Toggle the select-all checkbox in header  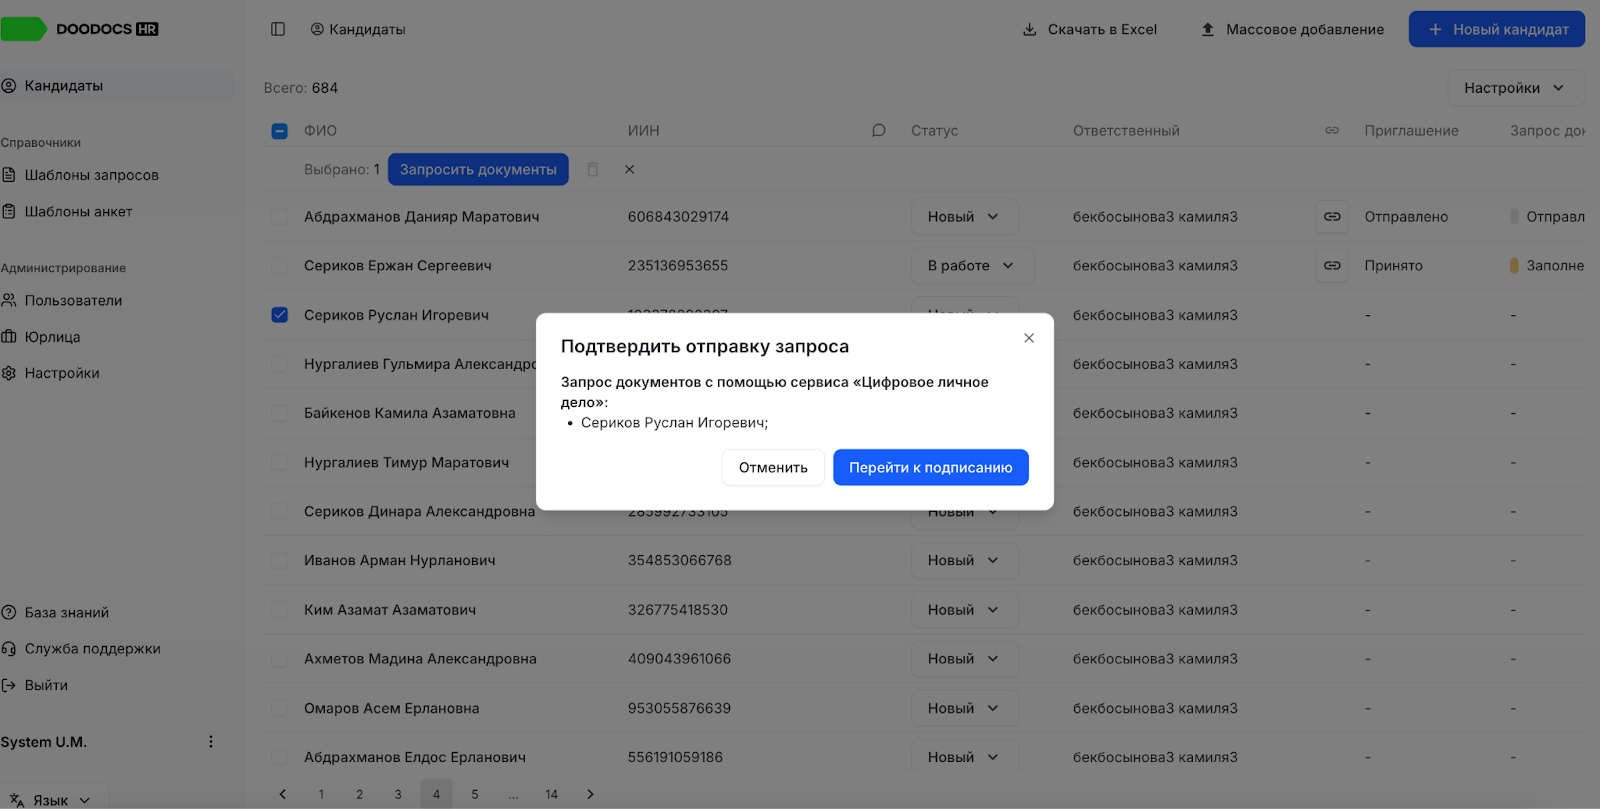click(280, 131)
